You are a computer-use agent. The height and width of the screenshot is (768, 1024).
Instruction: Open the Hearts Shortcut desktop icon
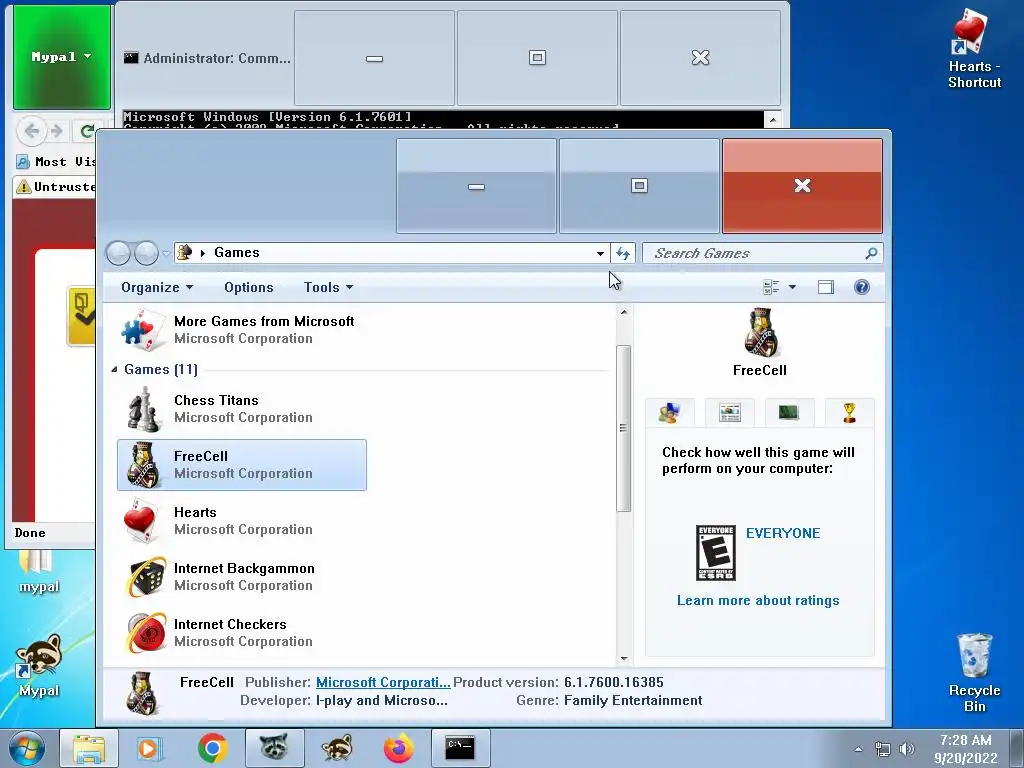pos(974,49)
